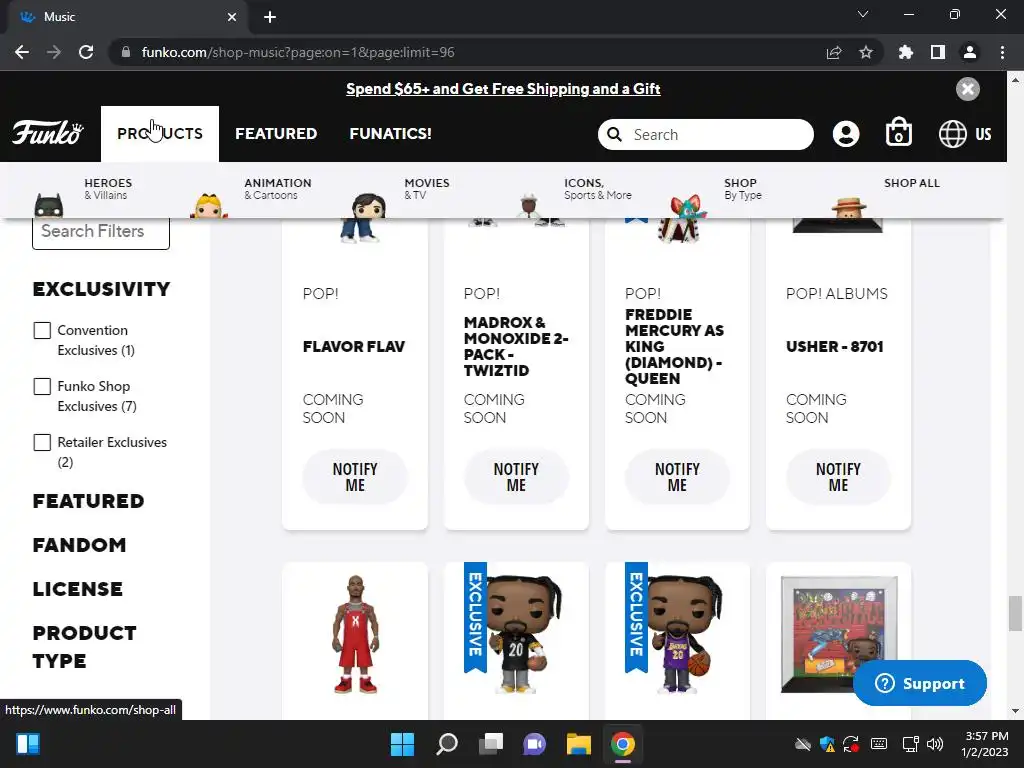Click the search magnifier icon

[614, 135]
